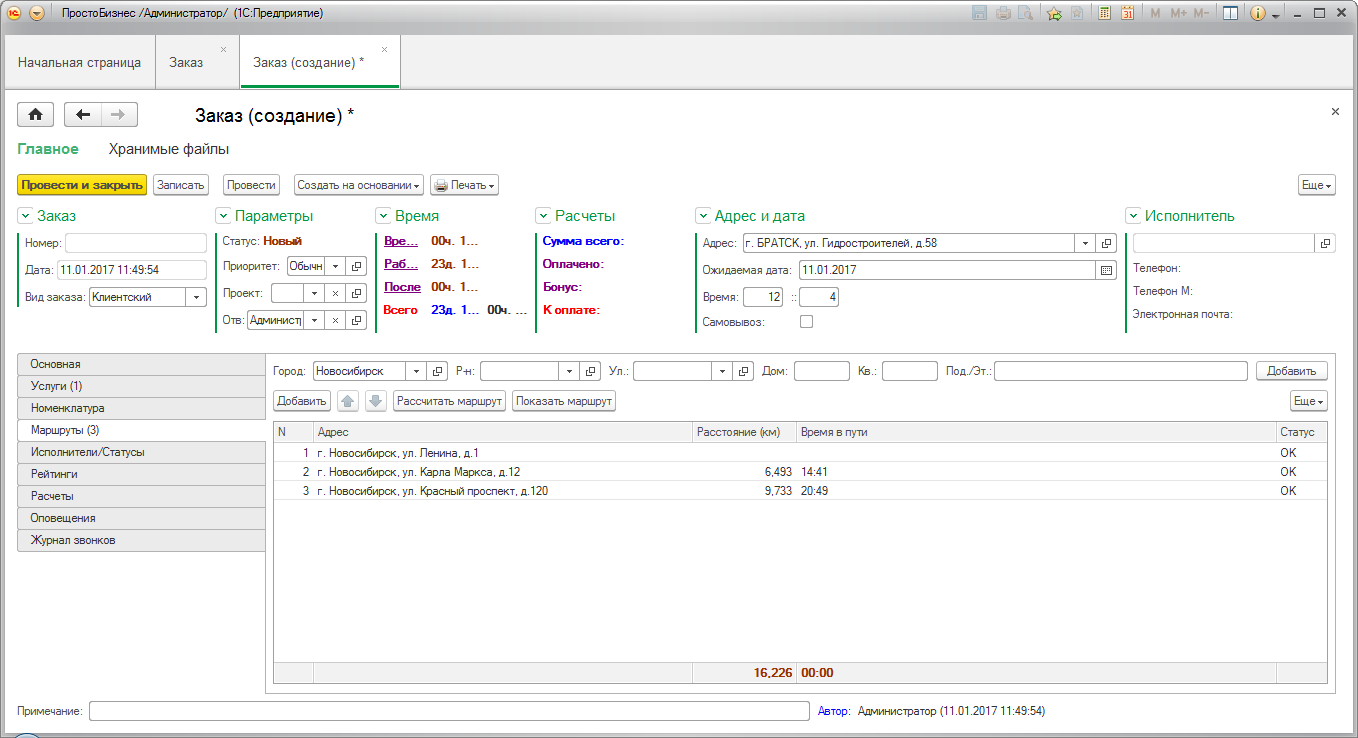
Task: Open the calendar icon in title bar
Action: [1127, 14]
